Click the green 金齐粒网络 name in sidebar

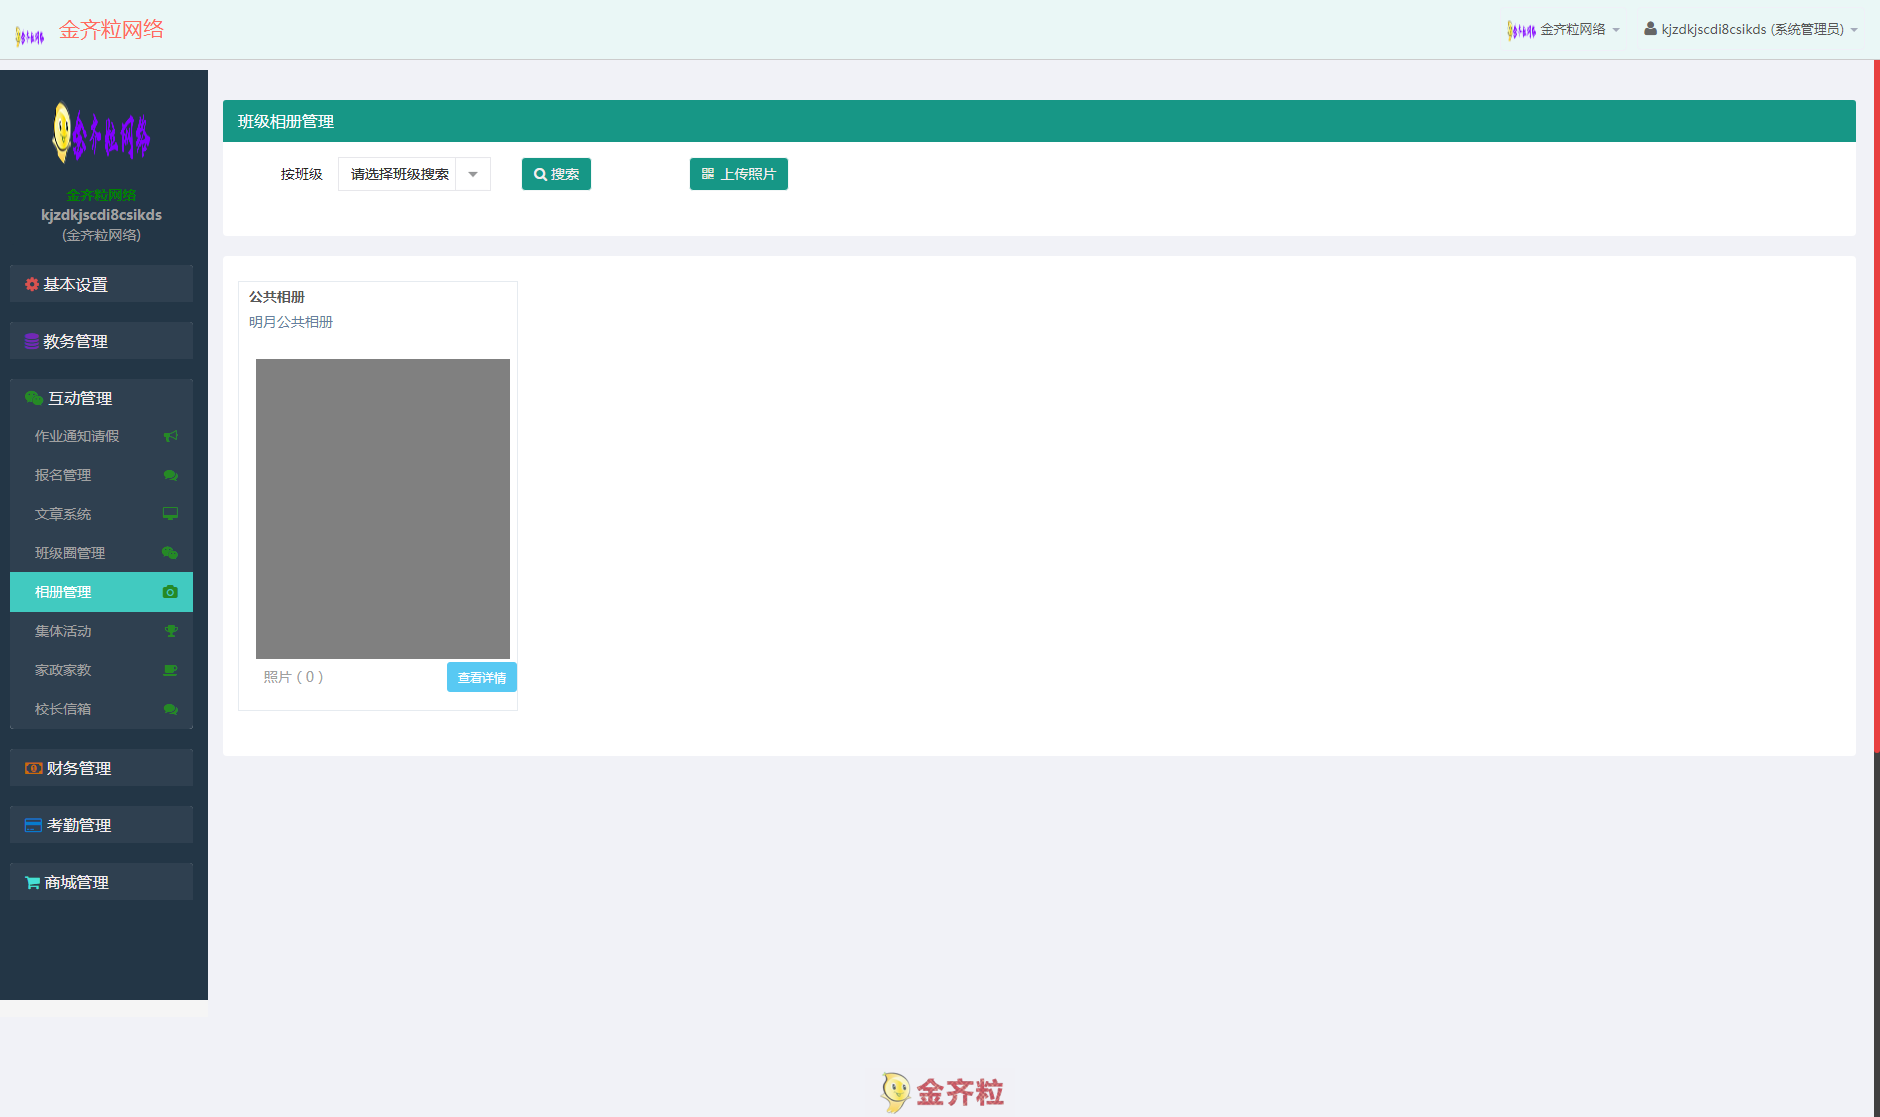tap(101, 195)
